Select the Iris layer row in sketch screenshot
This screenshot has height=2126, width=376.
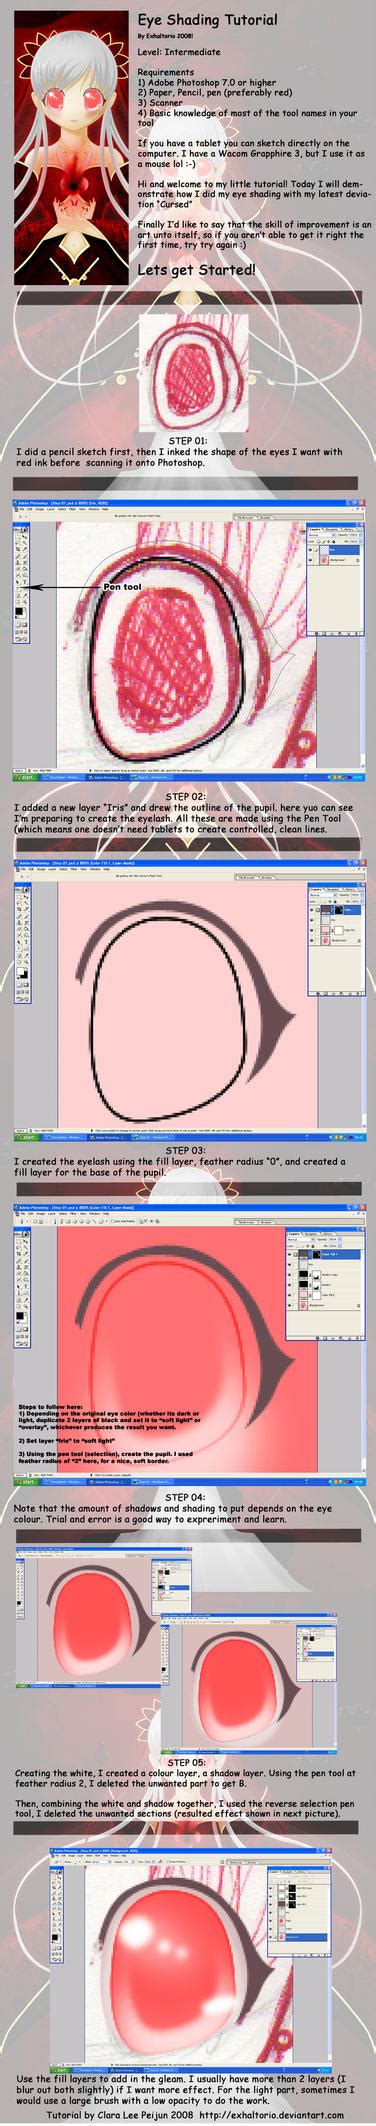tap(333, 550)
